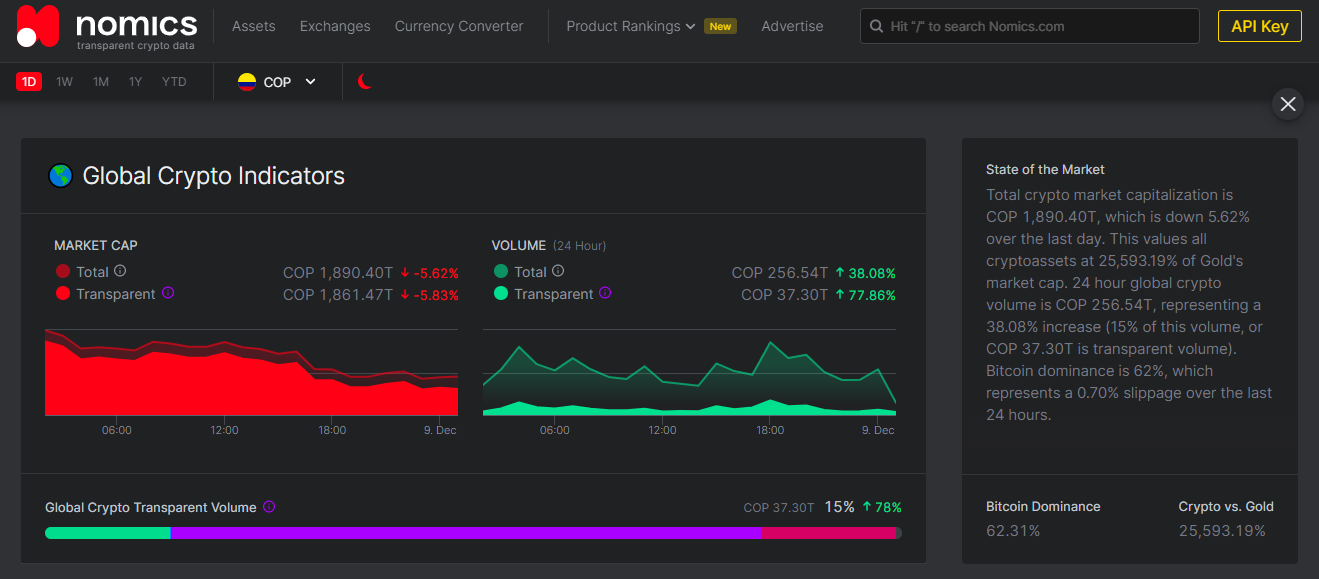Go to the Exchanges page

pyautogui.click(x=335, y=26)
